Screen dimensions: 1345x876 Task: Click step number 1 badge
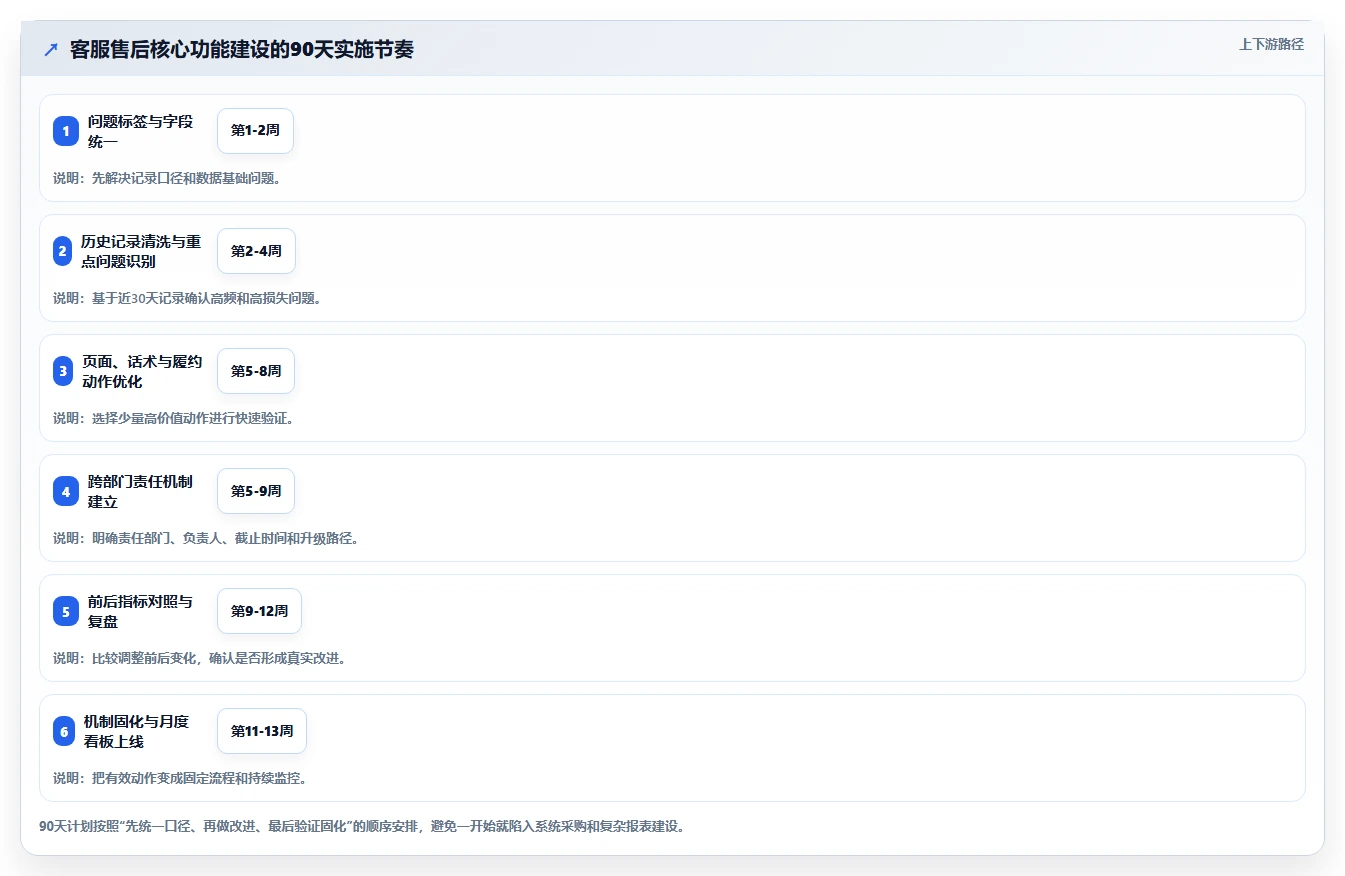pos(66,131)
